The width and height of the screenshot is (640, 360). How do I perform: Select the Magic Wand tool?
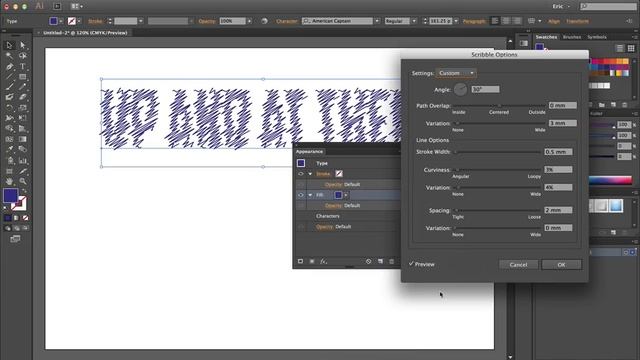point(9,56)
